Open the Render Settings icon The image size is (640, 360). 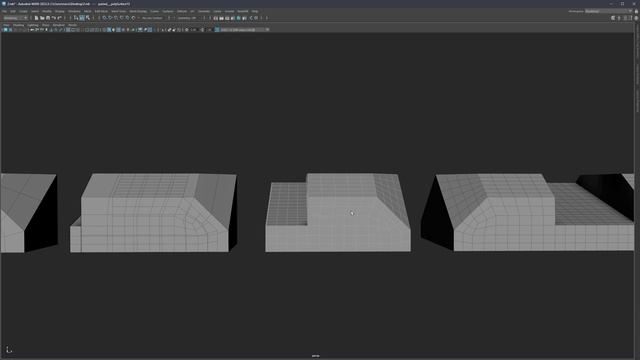tap(233, 18)
